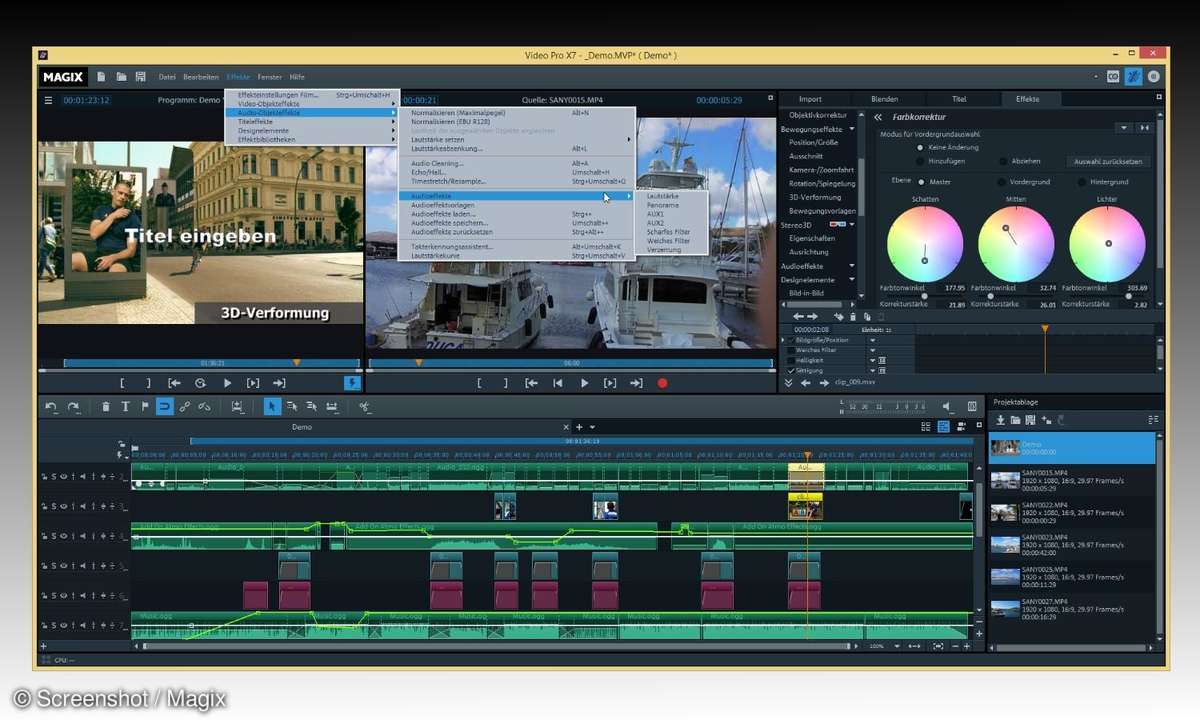Click the lightning icon under the program monitor
Image resolution: width=1200 pixels, height=720 pixels.
click(x=351, y=383)
